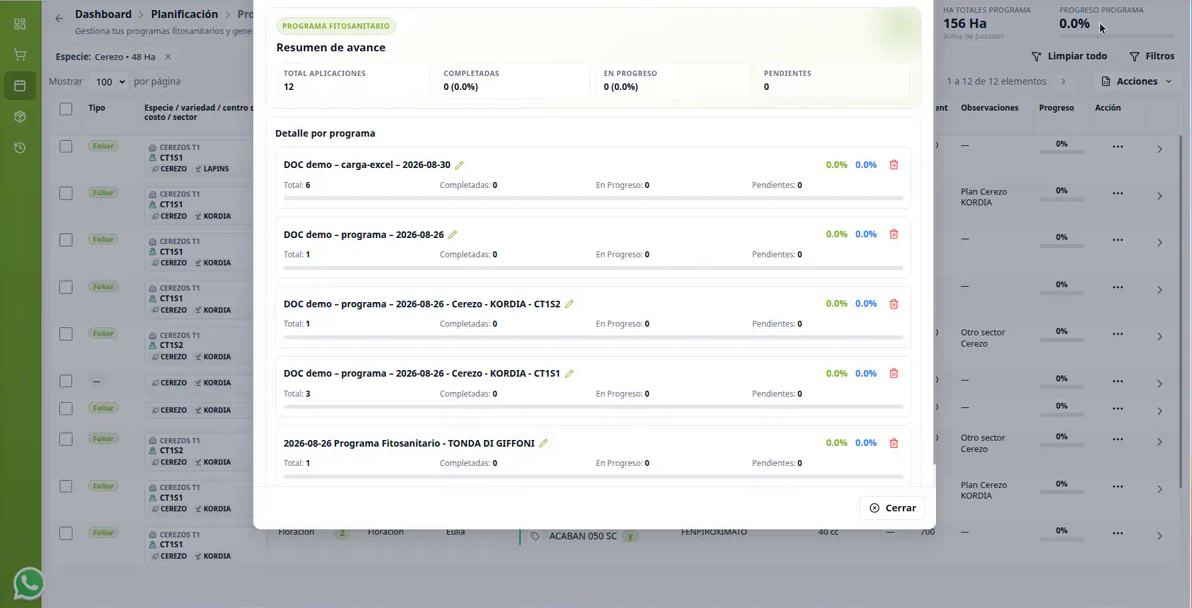Check the first CT1S1 LAPINS row checkbox
This screenshot has width=1192, height=608.
[66, 146]
